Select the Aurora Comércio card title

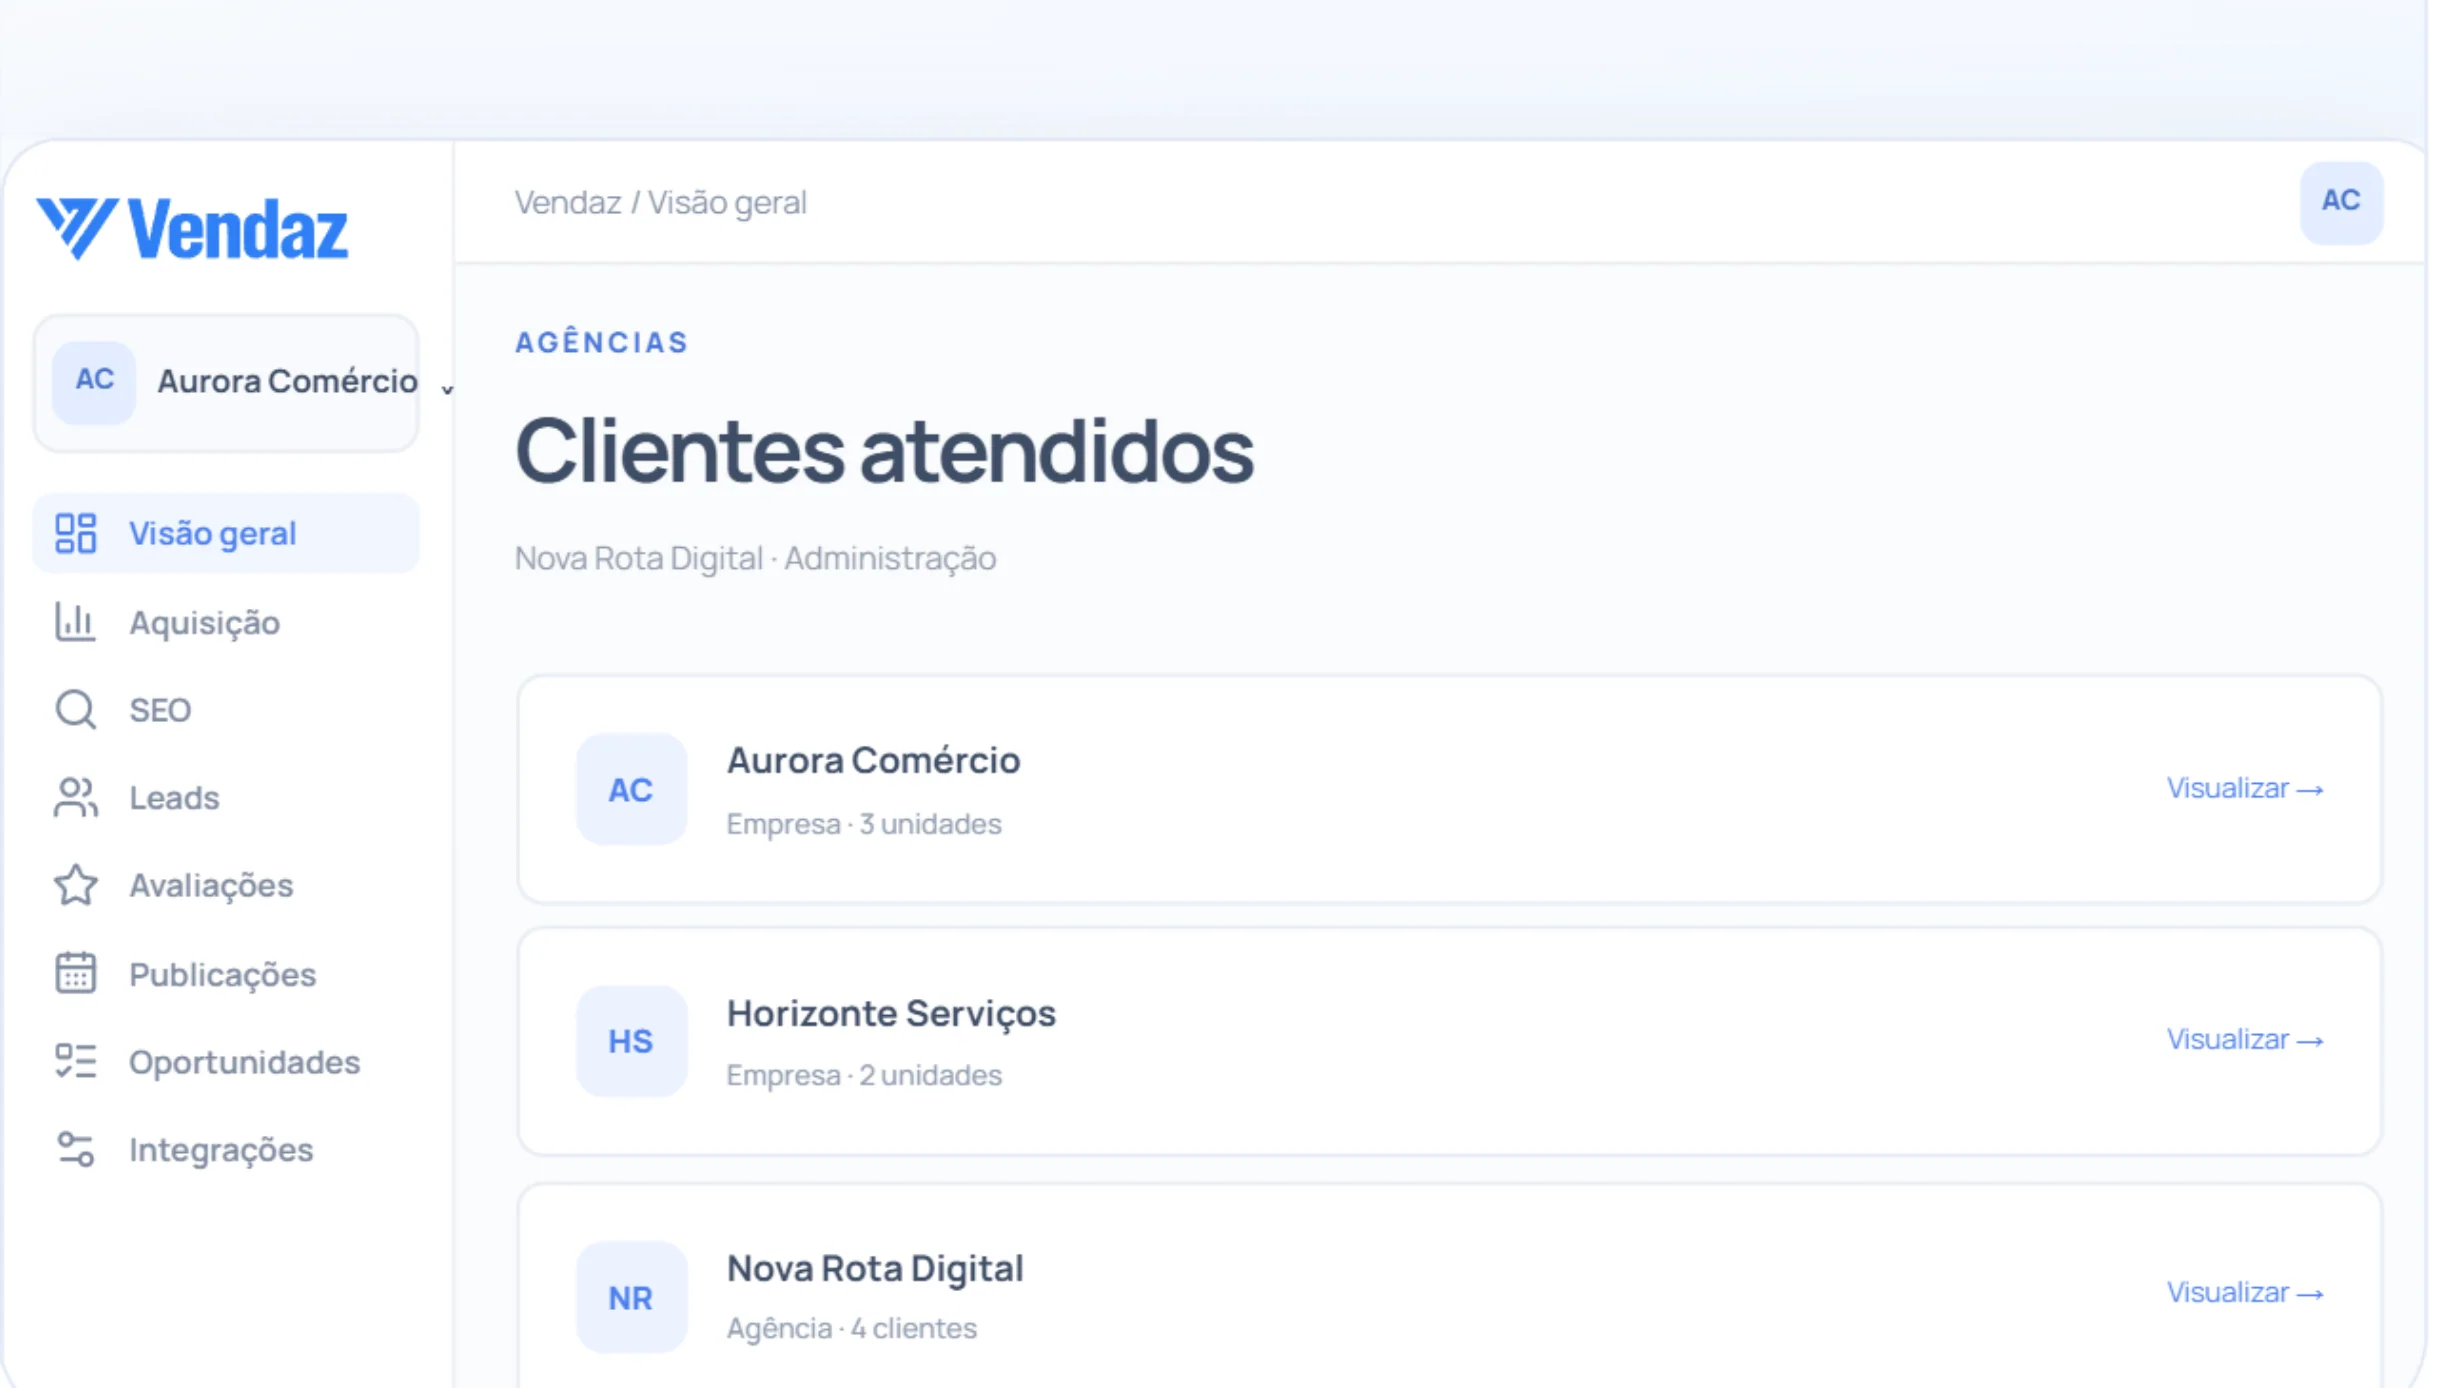click(x=873, y=760)
